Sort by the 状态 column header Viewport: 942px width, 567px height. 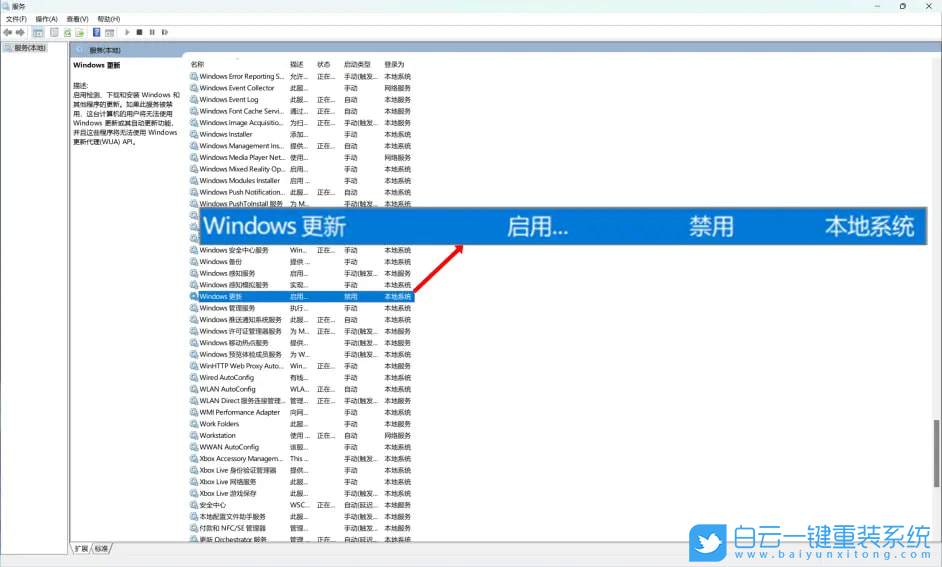click(324, 64)
